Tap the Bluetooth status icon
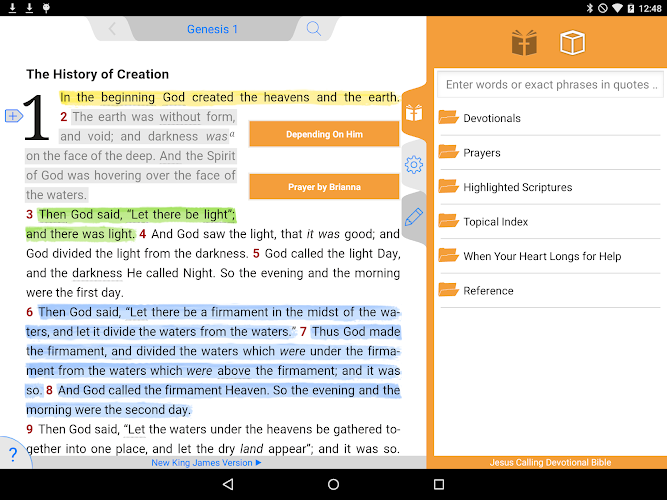 point(590,8)
